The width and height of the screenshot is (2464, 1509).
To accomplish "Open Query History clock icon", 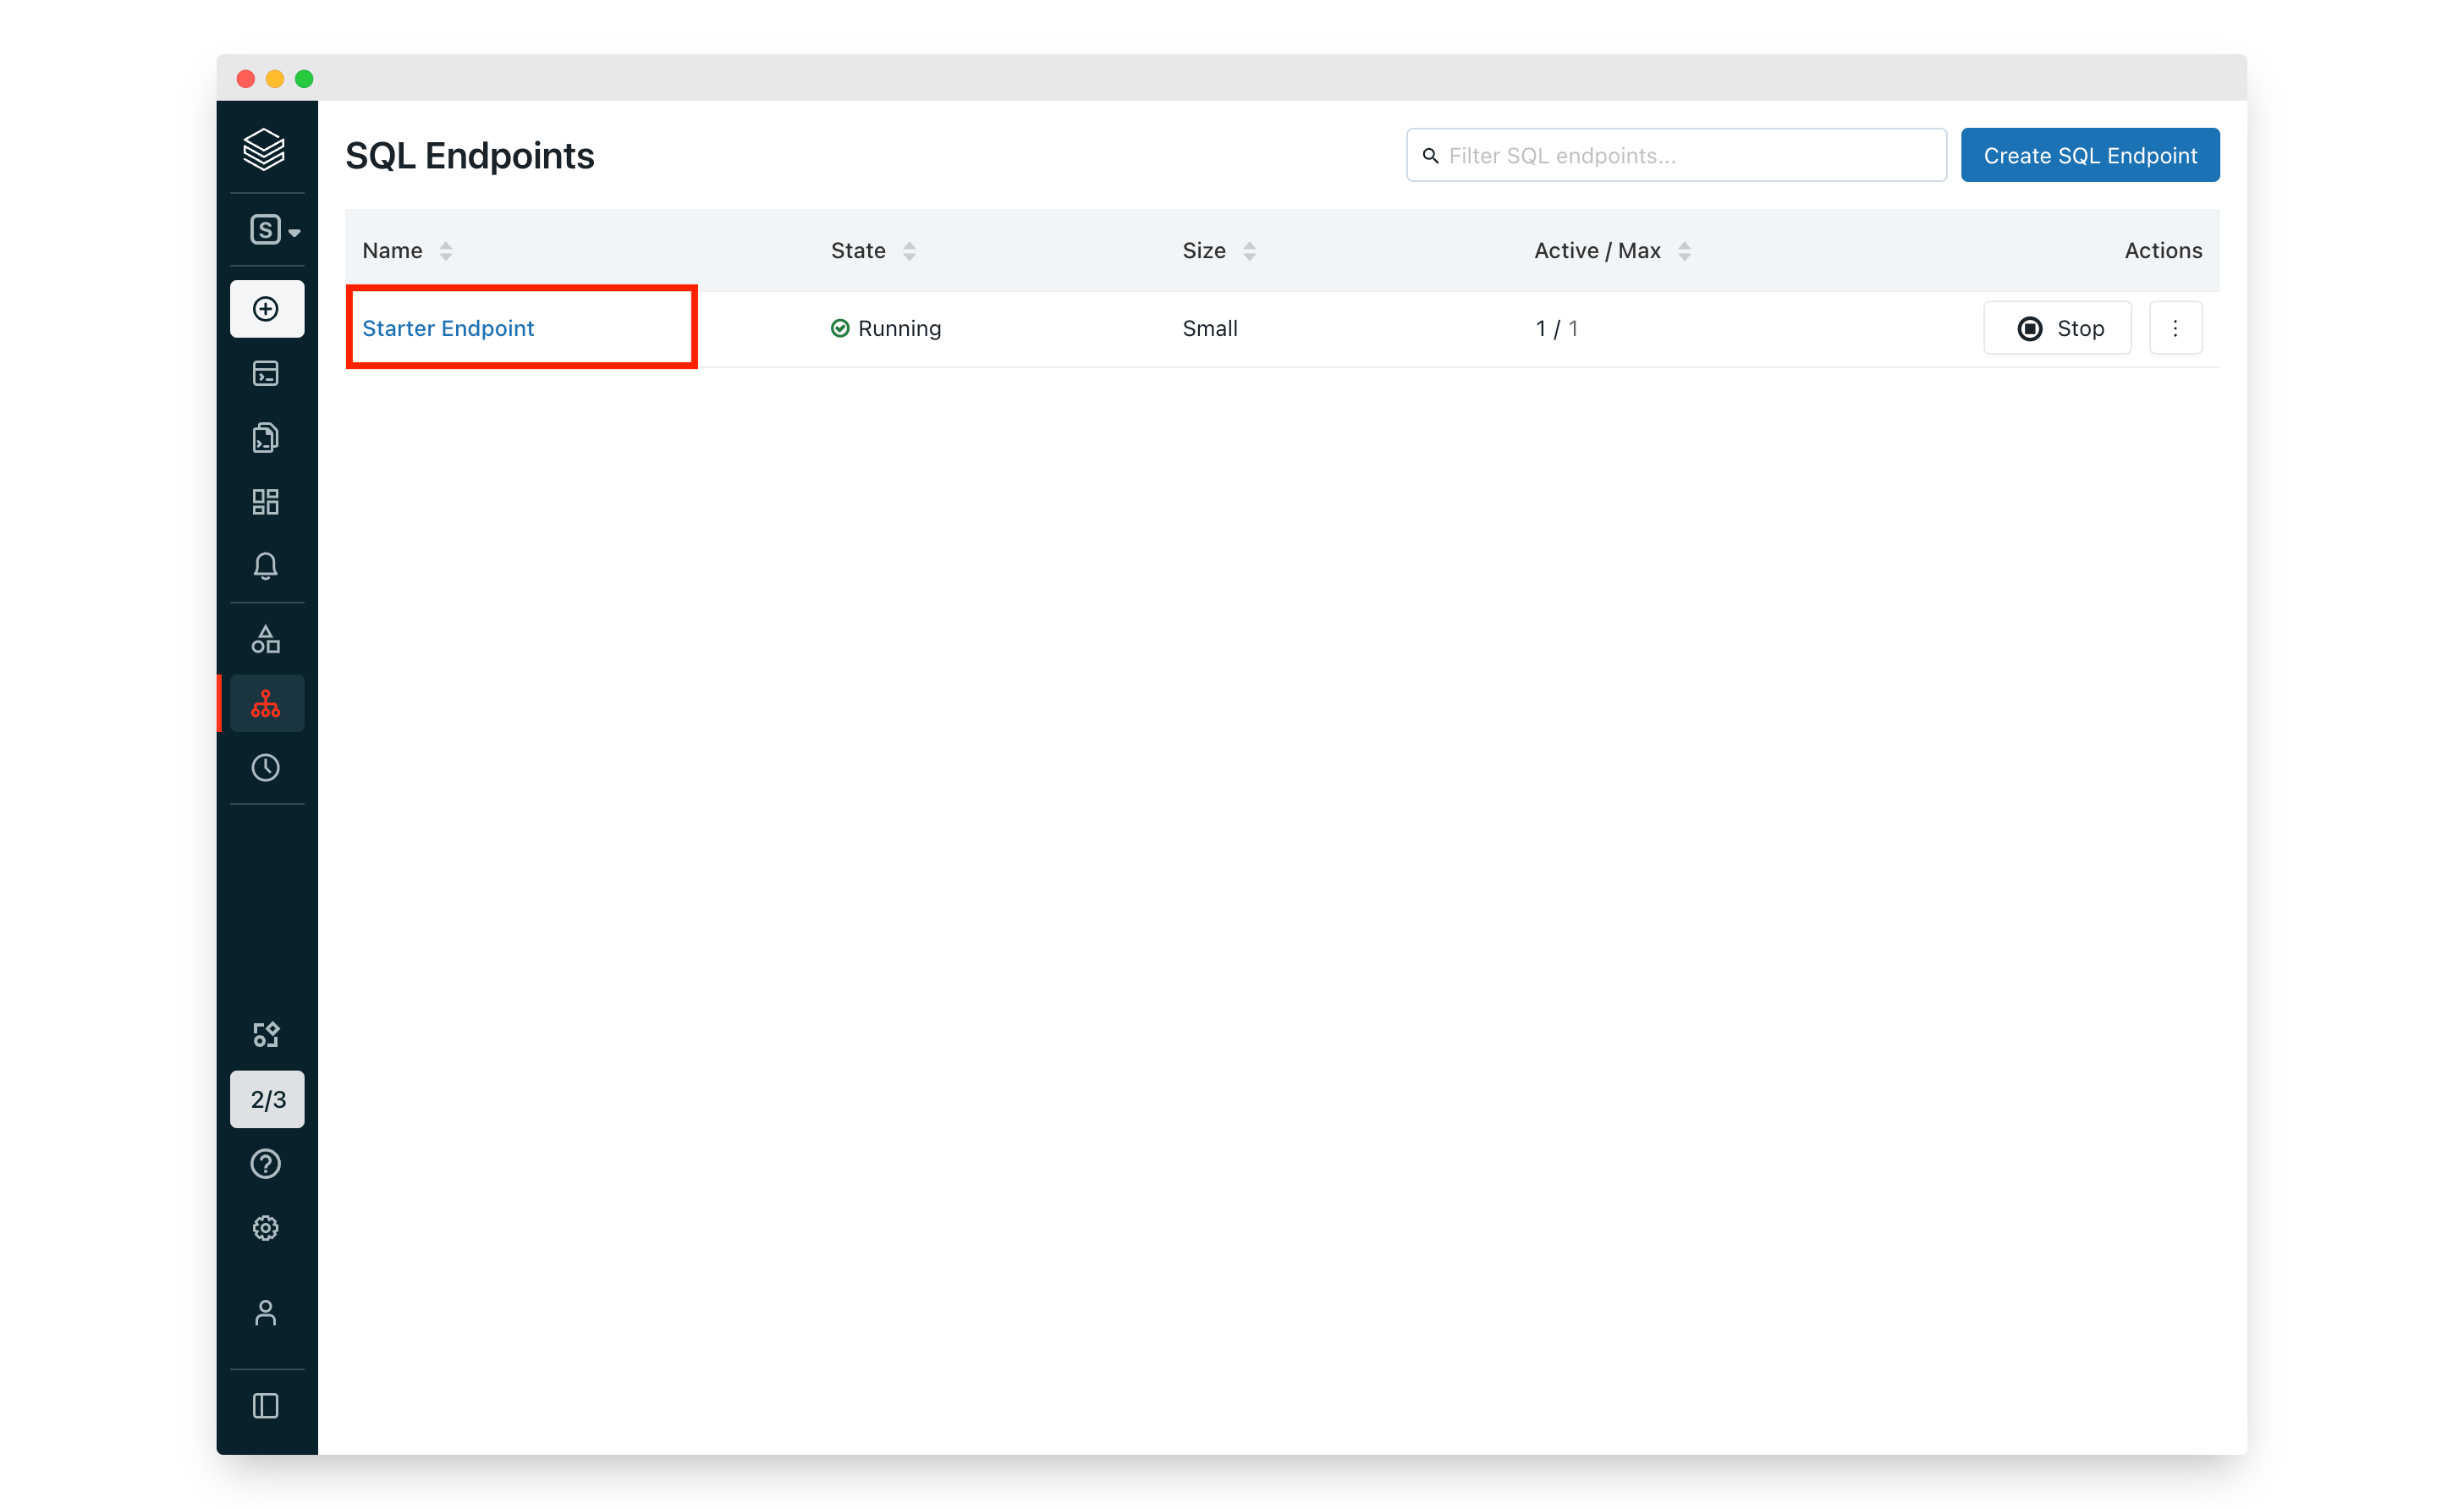I will (x=266, y=768).
